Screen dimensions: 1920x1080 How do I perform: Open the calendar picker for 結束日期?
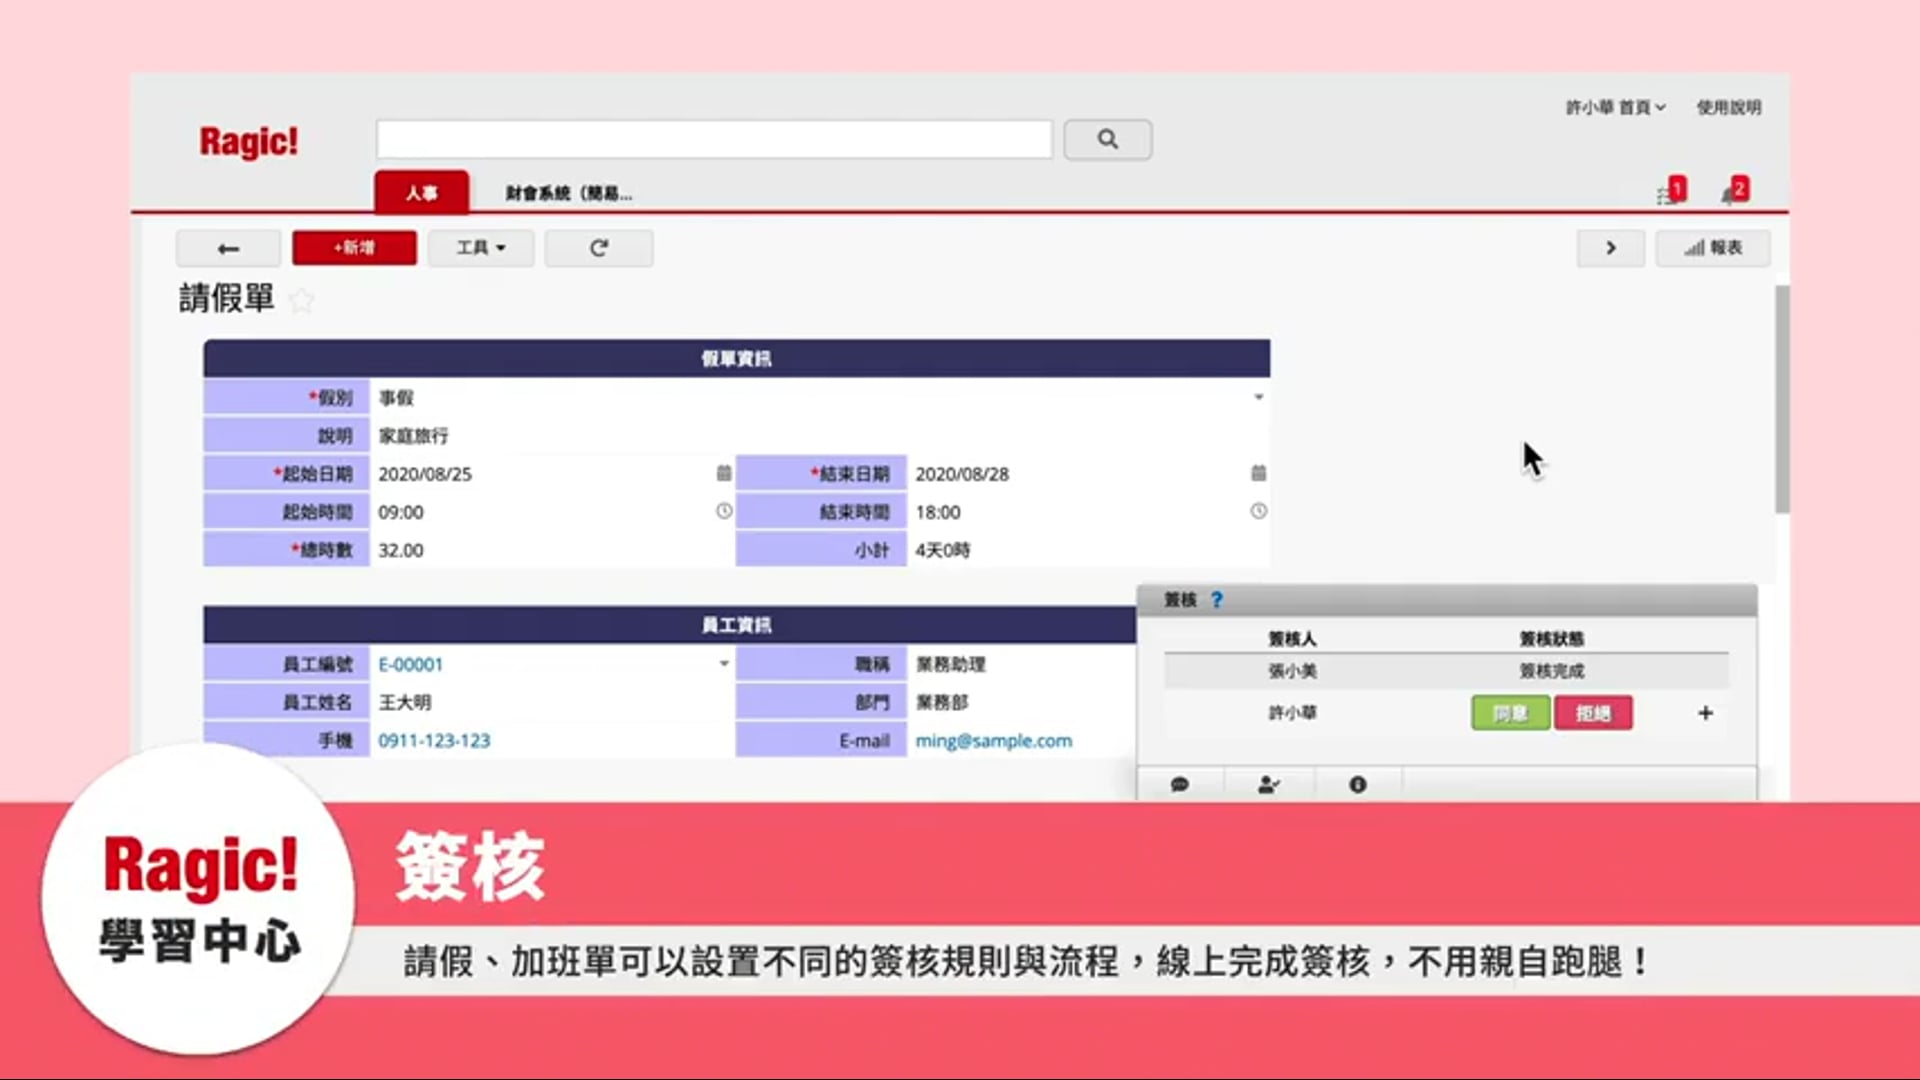click(x=1258, y=473)
